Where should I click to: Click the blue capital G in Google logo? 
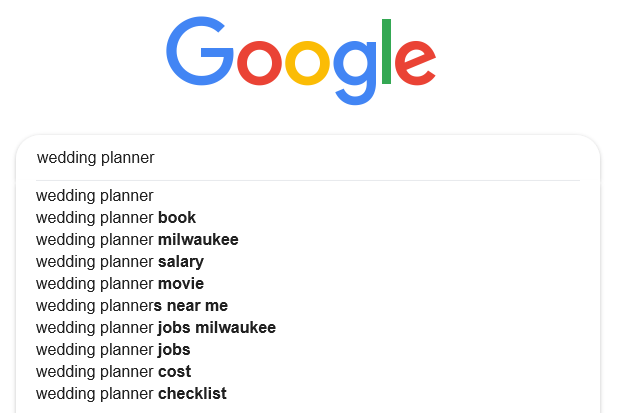pyautogui.click(x=200, y=51)
